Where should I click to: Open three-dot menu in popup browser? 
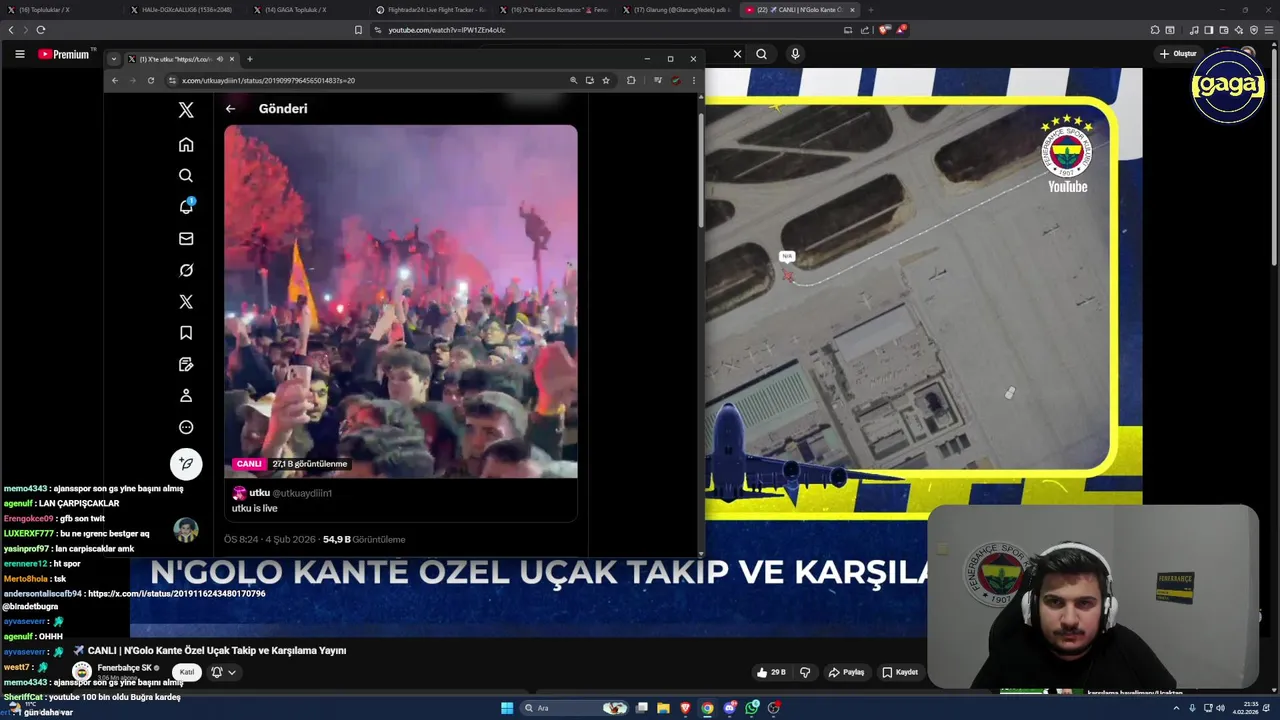click(x=693, y=80)
